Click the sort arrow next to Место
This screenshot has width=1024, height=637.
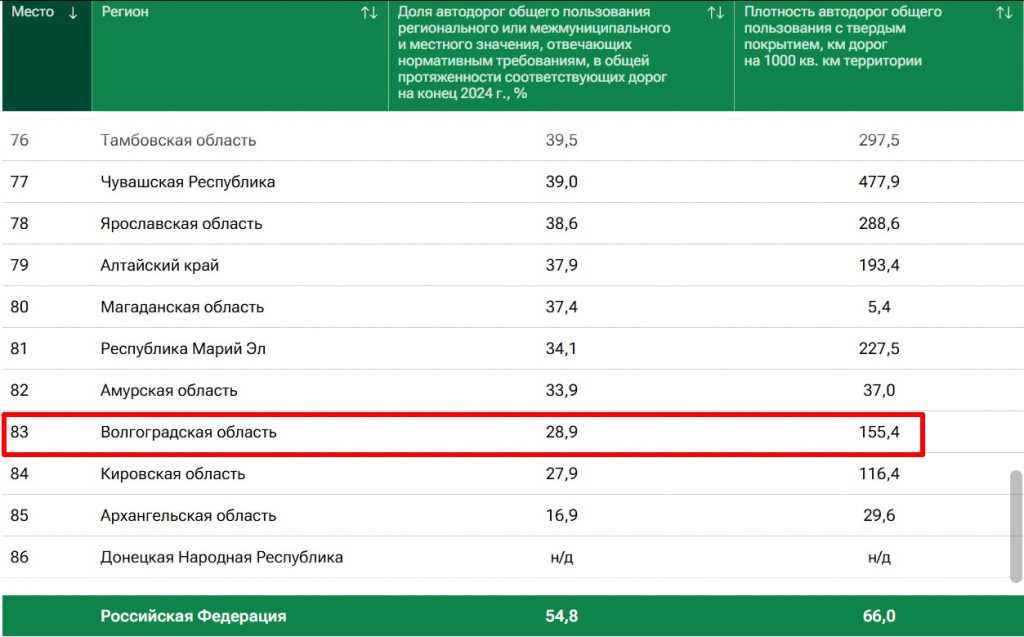coord(72,13)
